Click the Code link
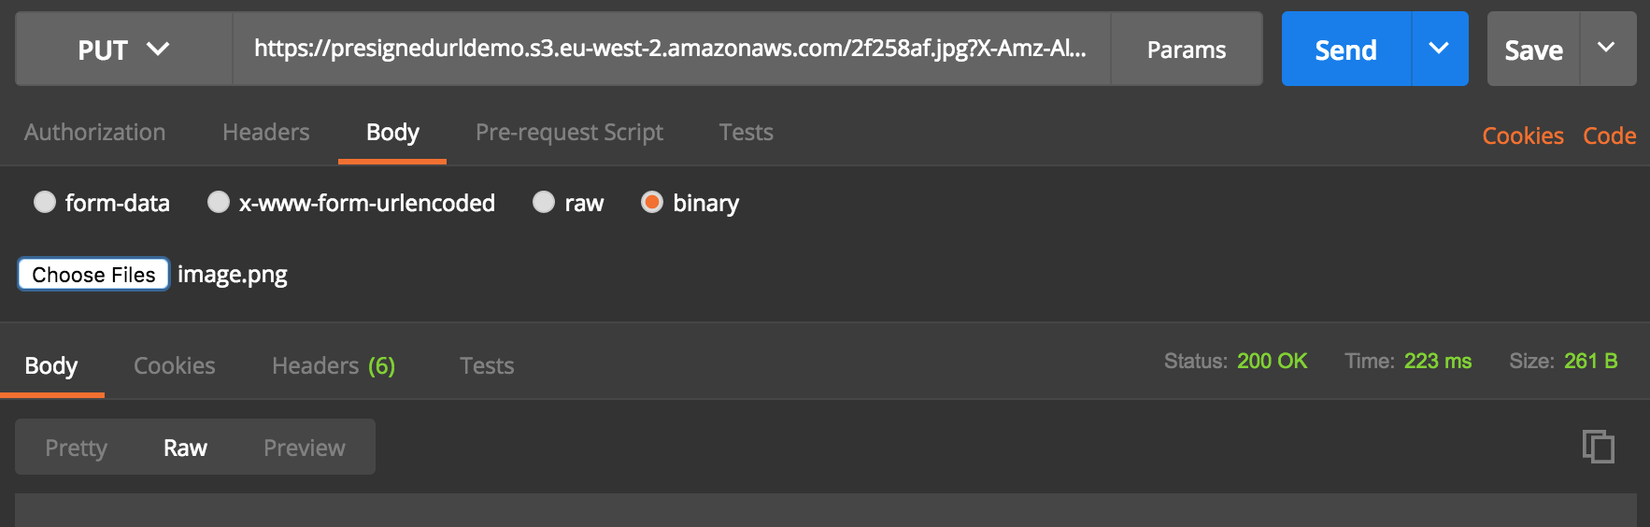The width and height of the screenshot is (1650, 527). 1609,135
